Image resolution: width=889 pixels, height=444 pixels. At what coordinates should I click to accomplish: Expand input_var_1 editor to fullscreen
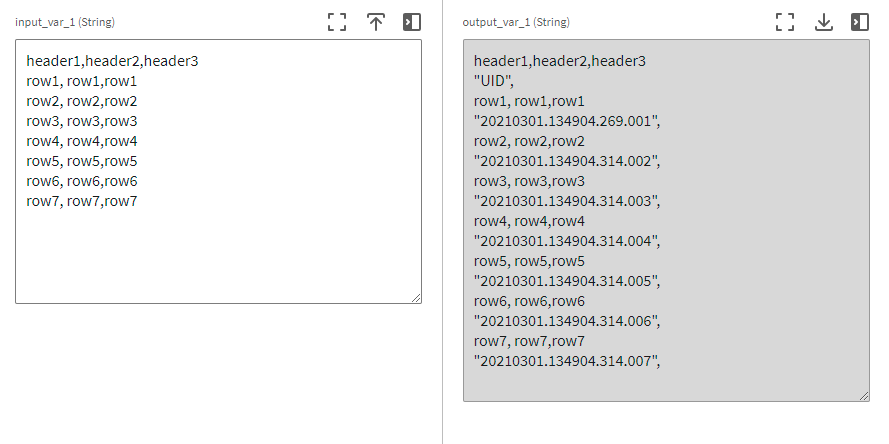click(x=337, y=22)
